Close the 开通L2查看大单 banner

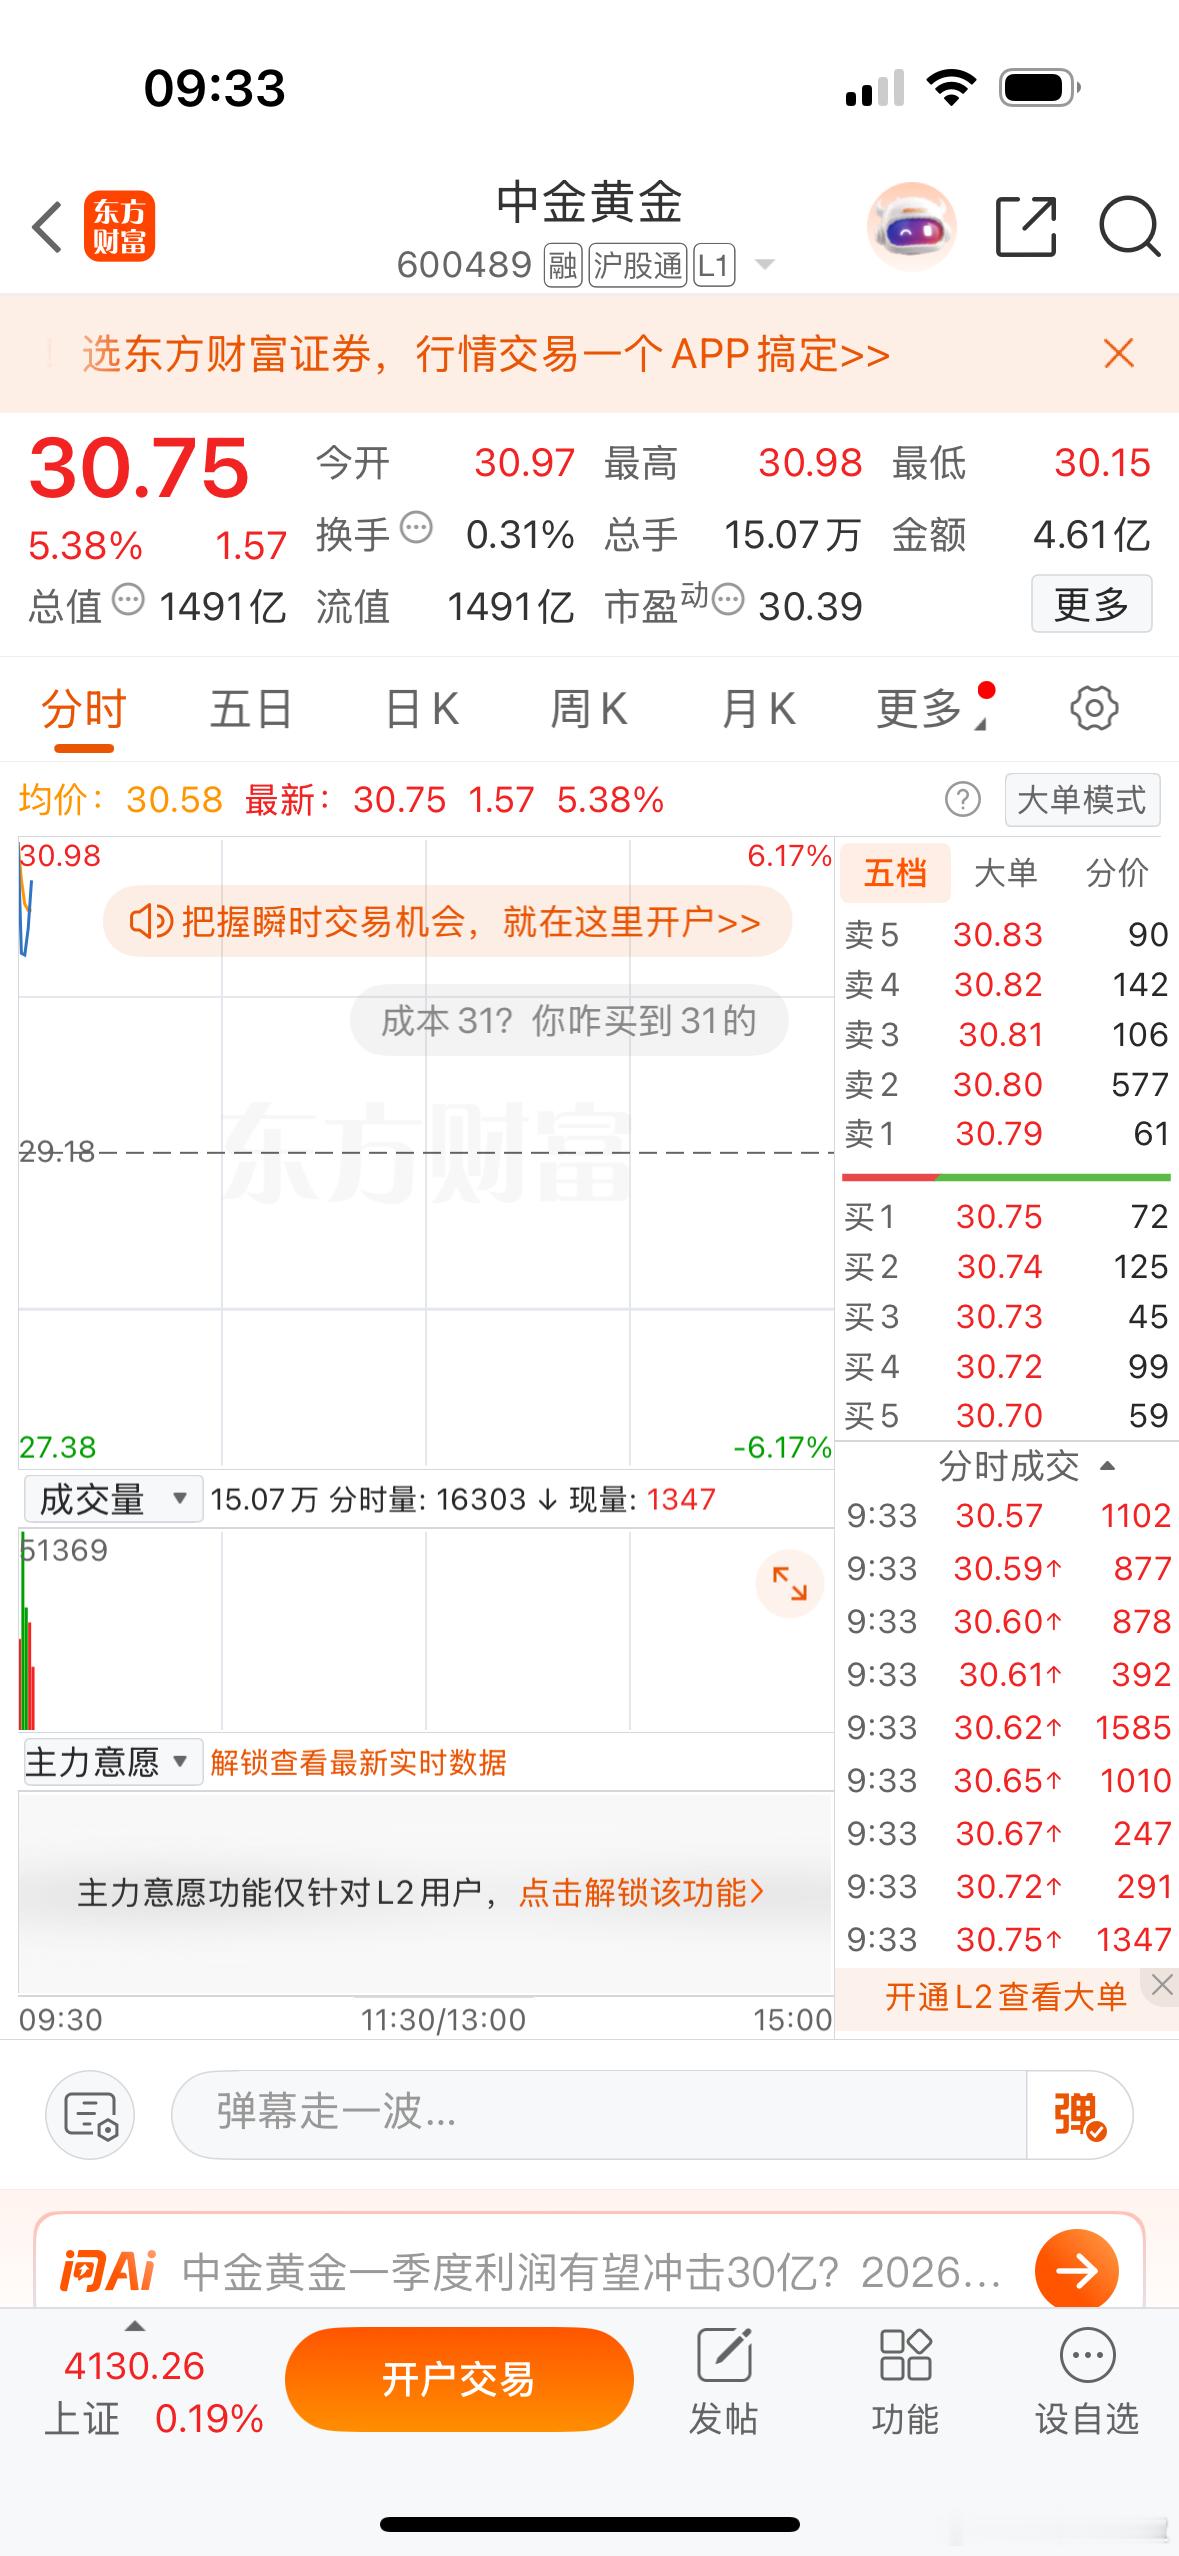coord(1161,1985)
